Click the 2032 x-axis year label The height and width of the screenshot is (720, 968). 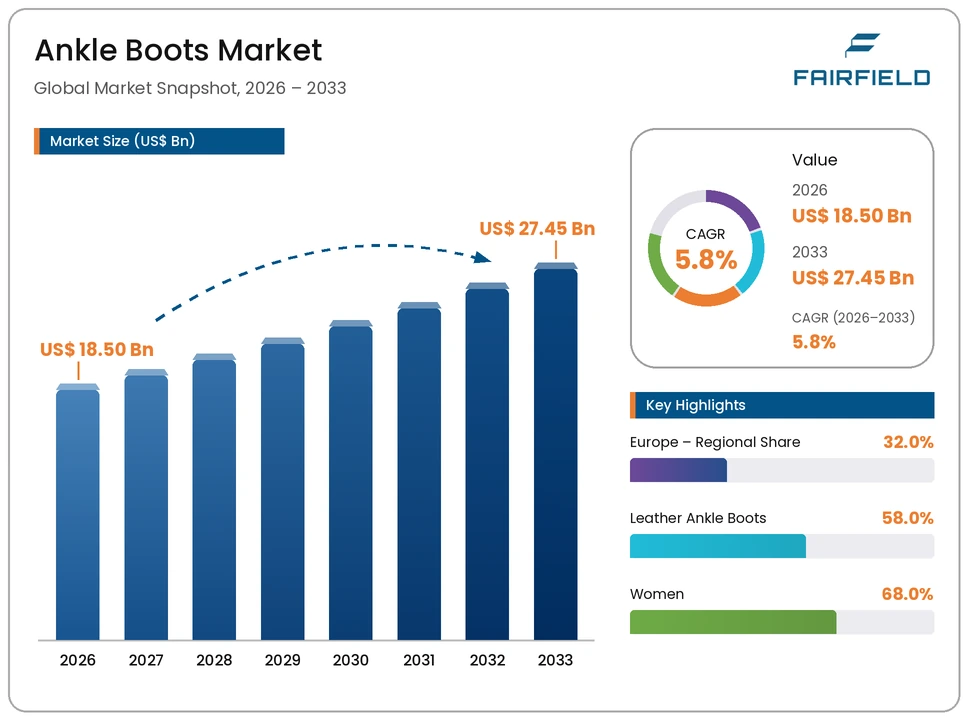tap(487, 660)
